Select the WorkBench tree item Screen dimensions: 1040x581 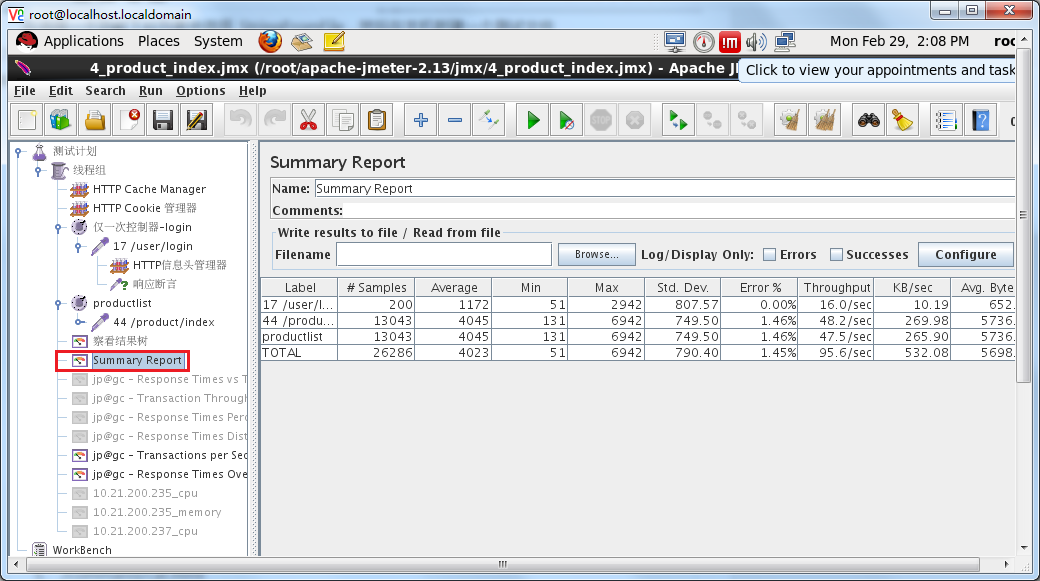pos(82,550)
